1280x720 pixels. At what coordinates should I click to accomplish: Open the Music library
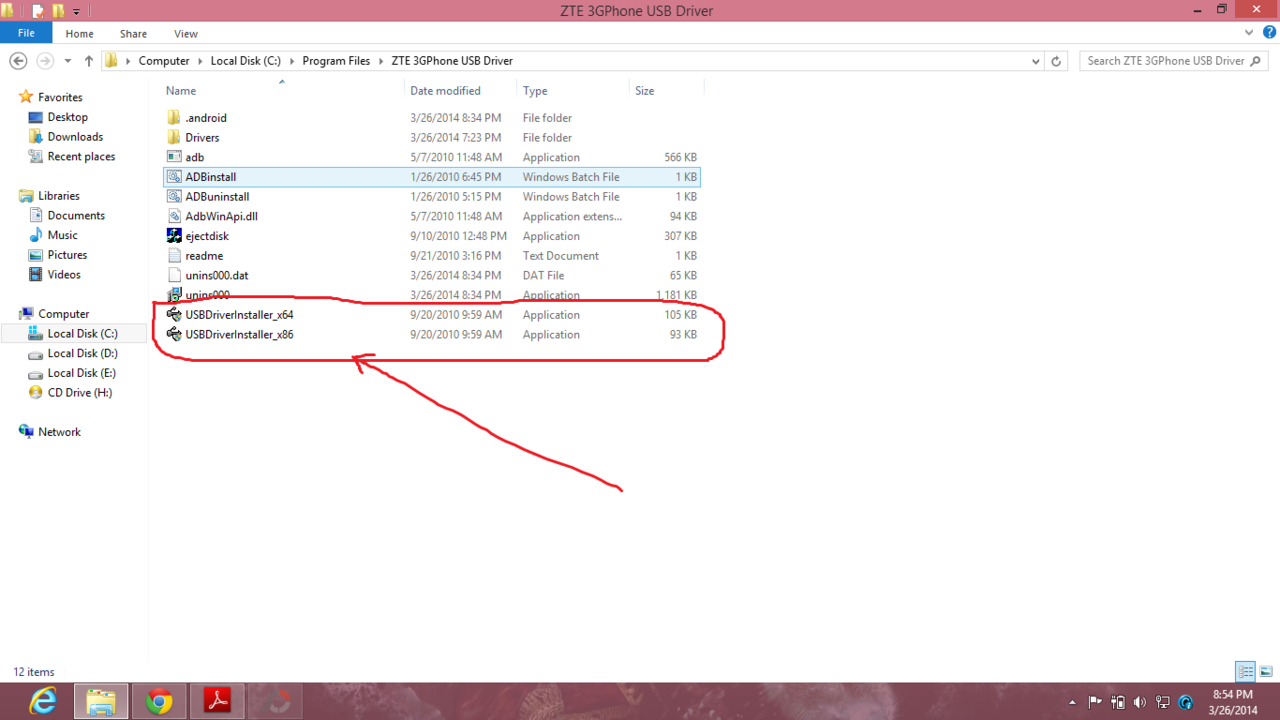(62, 235)
